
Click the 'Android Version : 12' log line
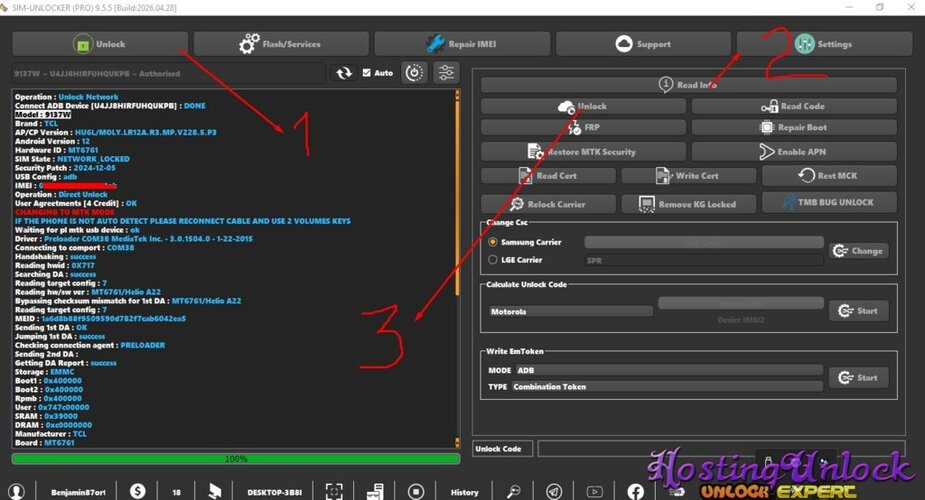coord(53,141)
